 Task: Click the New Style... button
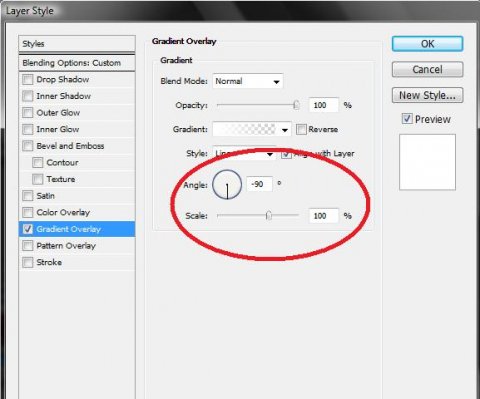427,95
